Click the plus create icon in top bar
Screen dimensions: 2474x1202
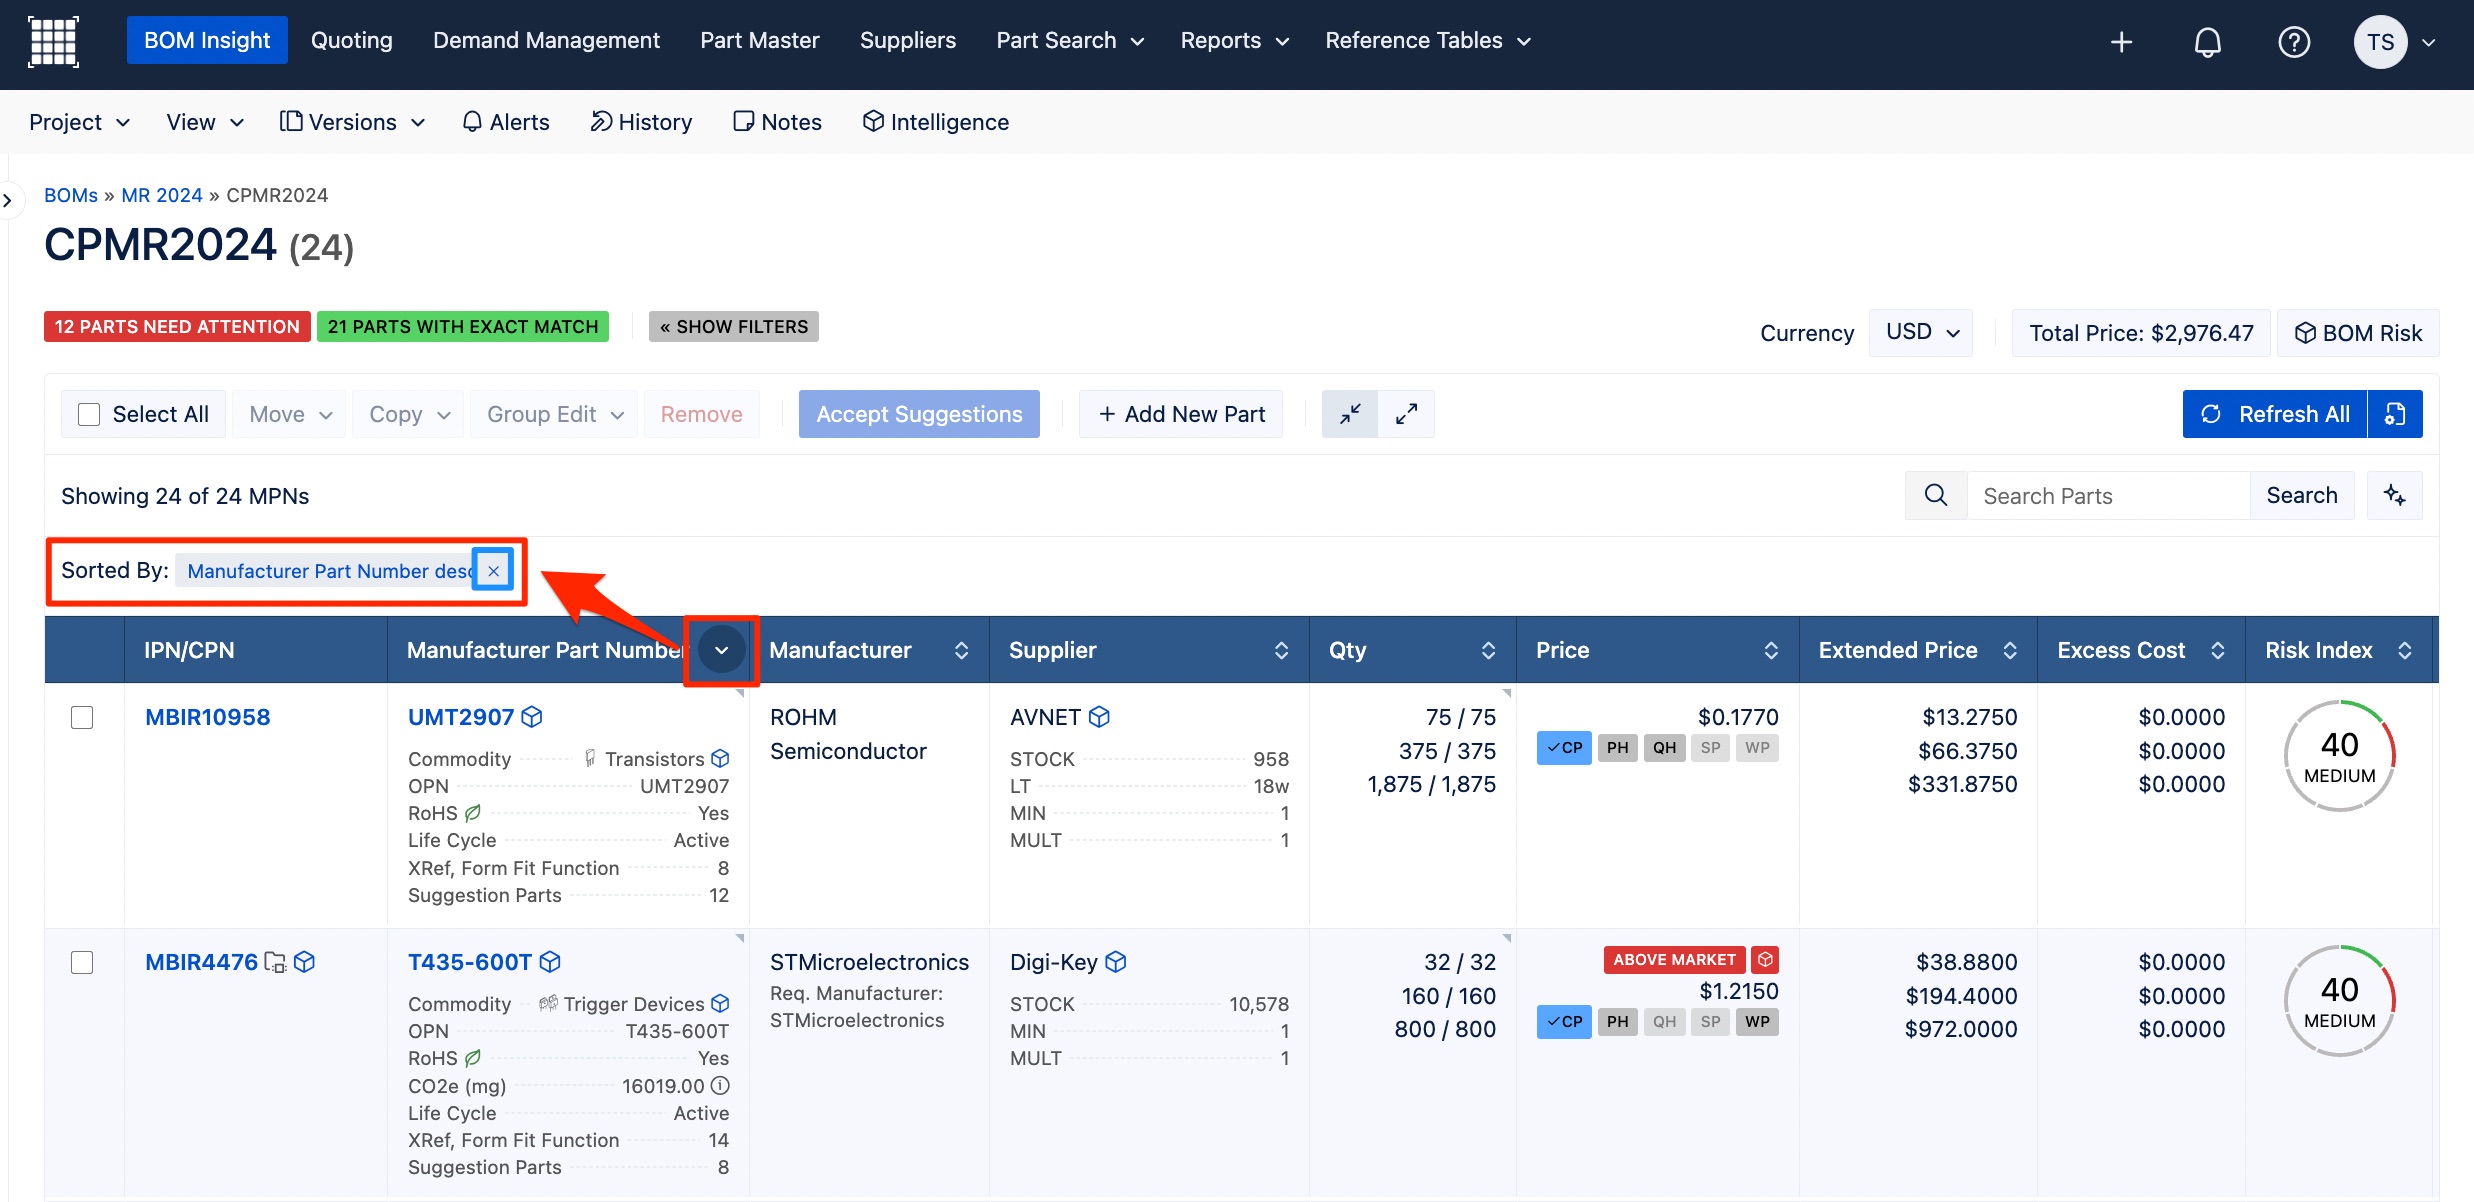tap(2121, 42)
